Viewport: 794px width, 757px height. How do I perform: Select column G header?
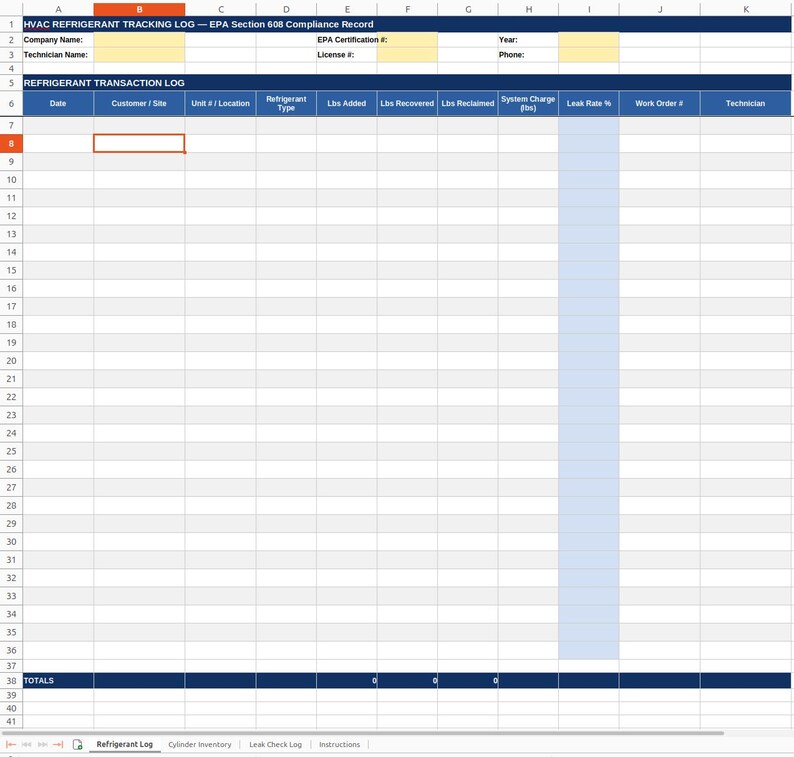(x=468, y=9)
